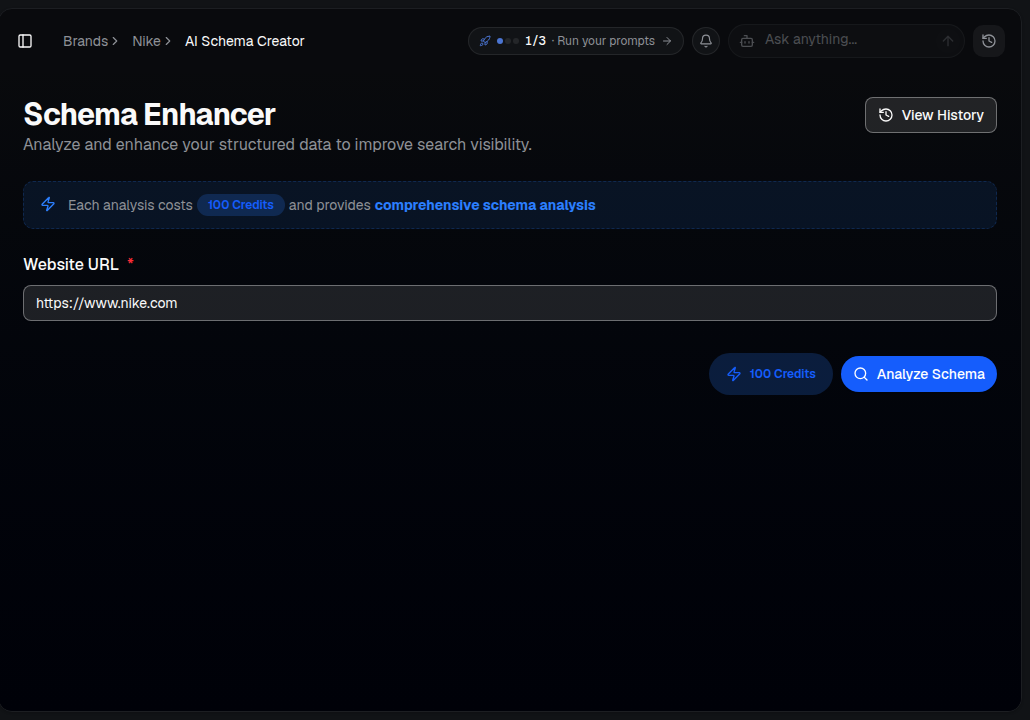Click the chevron after Nike
This screenshot has height=720, width=1030.
[x=168, y=41]
